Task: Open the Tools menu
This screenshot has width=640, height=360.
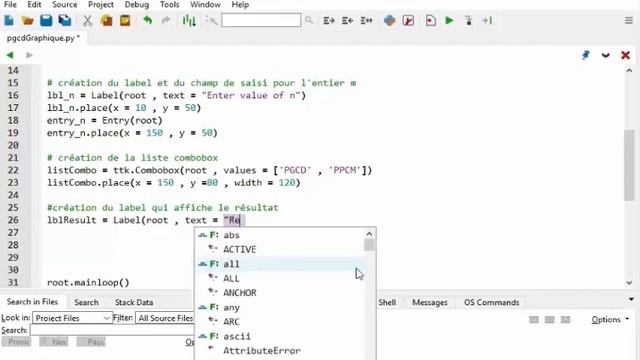Action: (169, 5)
